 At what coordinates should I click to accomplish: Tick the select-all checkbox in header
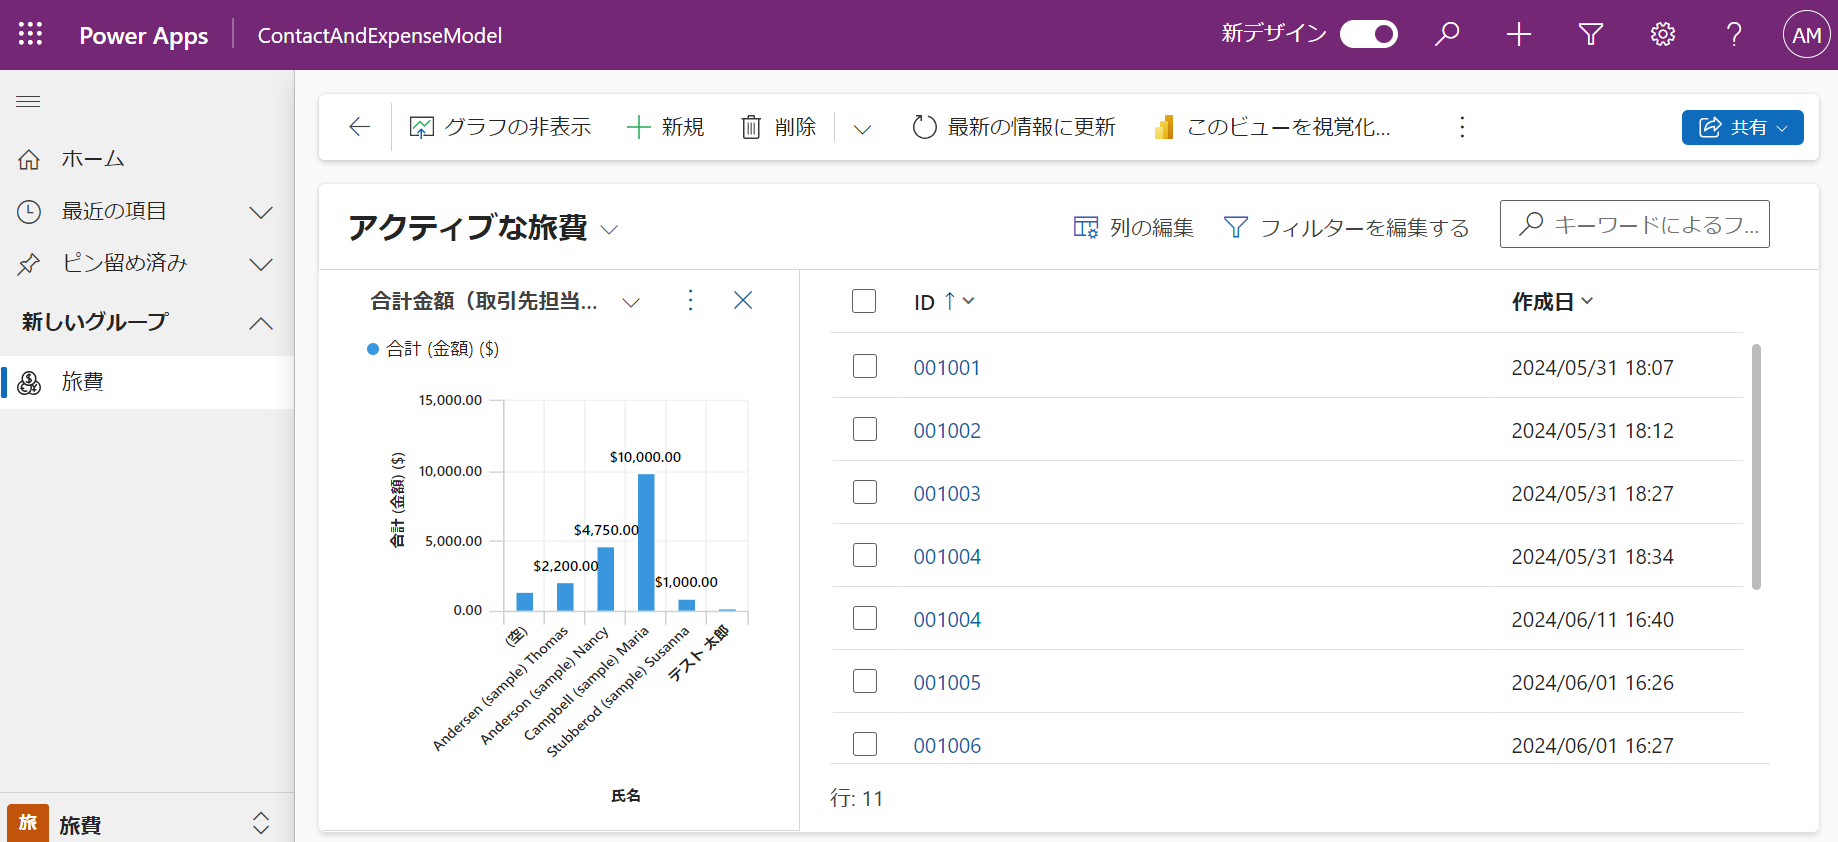click(864, 301)
